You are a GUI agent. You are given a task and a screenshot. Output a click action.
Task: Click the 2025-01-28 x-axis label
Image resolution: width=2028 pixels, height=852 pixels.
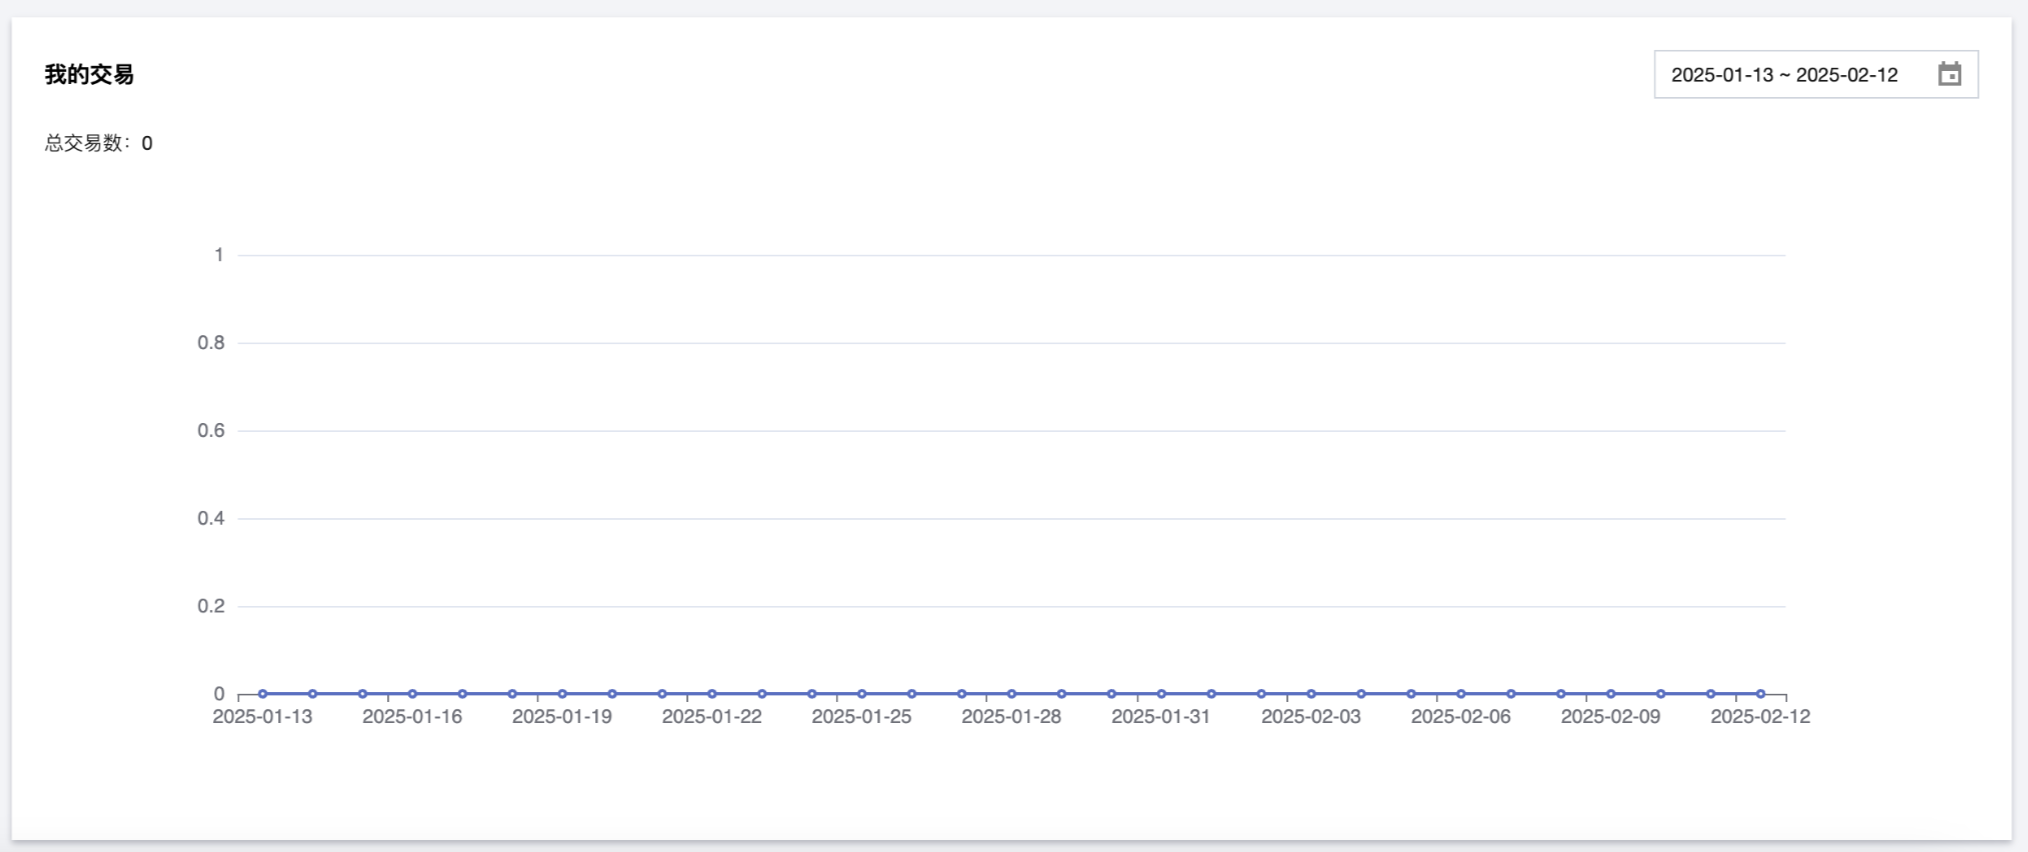[x=1011, y=717]
